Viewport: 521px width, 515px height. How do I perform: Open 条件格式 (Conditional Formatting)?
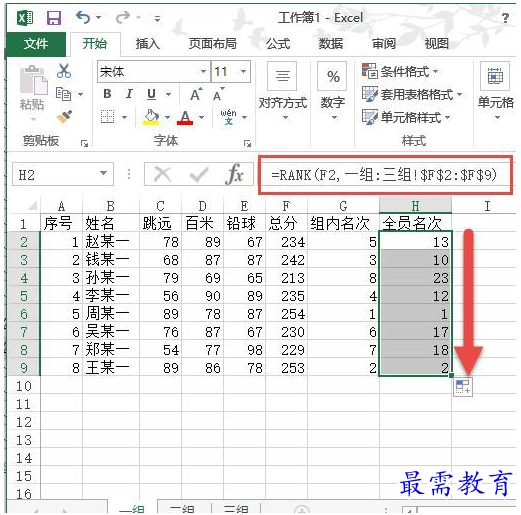400,71
